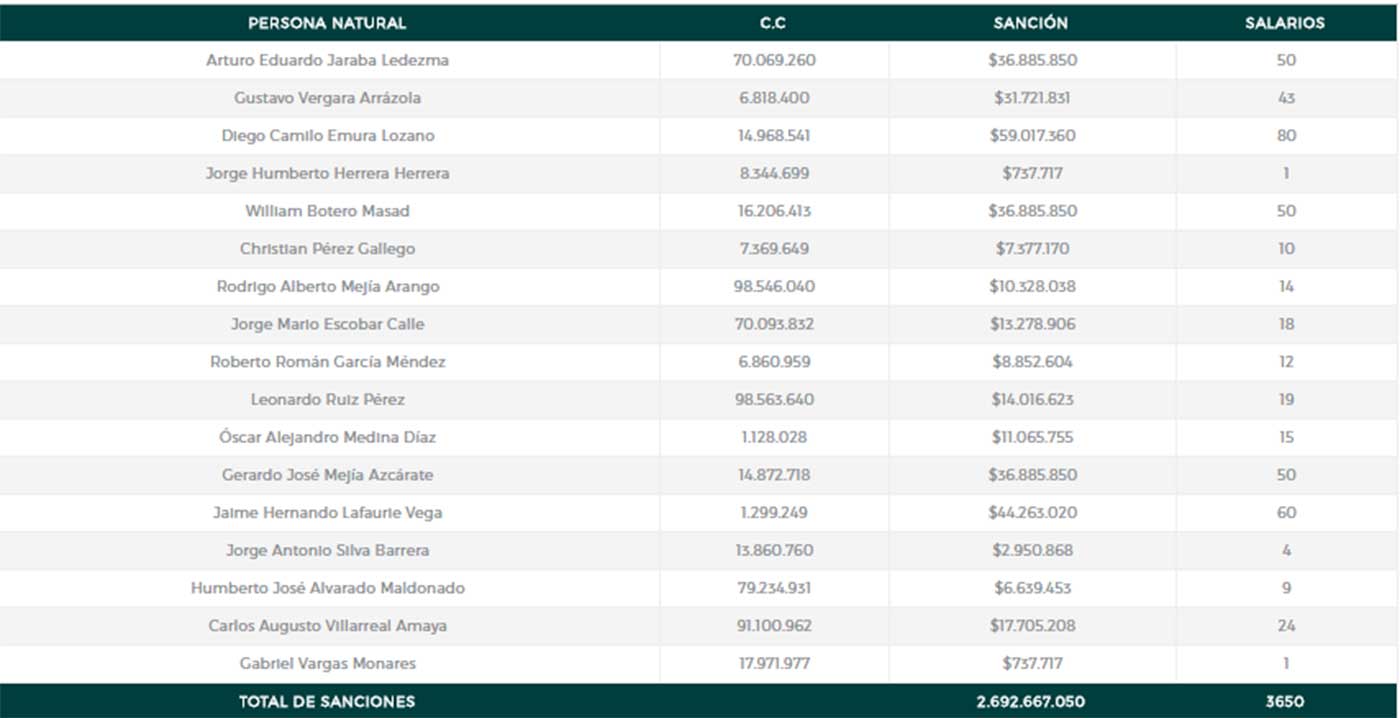The height and width of the screenshot is (718, 1400).
Task: Select William Botero Masad's sanction amount
Action: (x=1032, y=211)
